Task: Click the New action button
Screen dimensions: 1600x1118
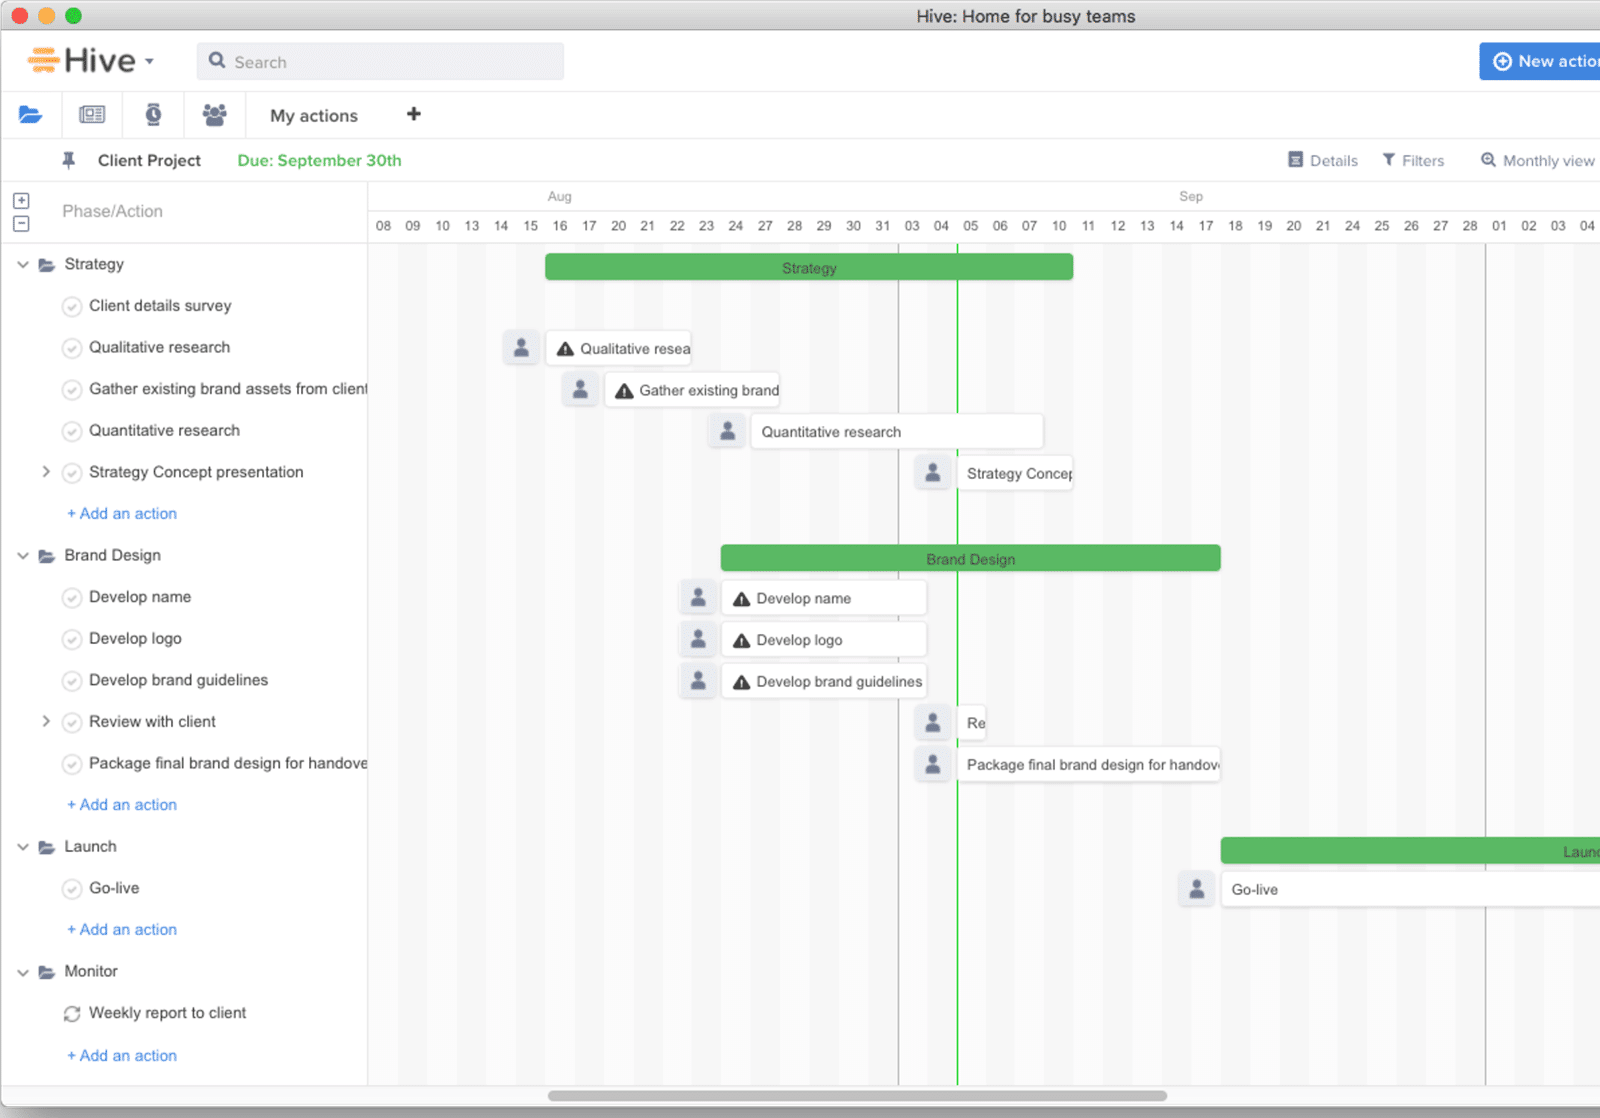Action: pos(1543,61)
